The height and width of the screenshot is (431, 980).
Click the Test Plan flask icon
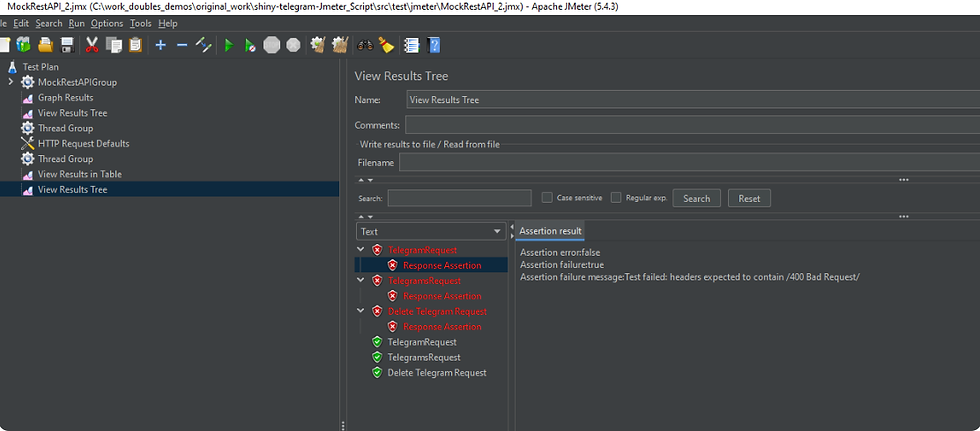pos(12,67)
